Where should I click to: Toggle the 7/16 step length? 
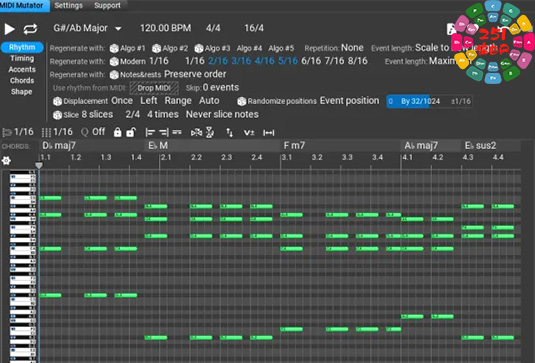click(334, 61)
